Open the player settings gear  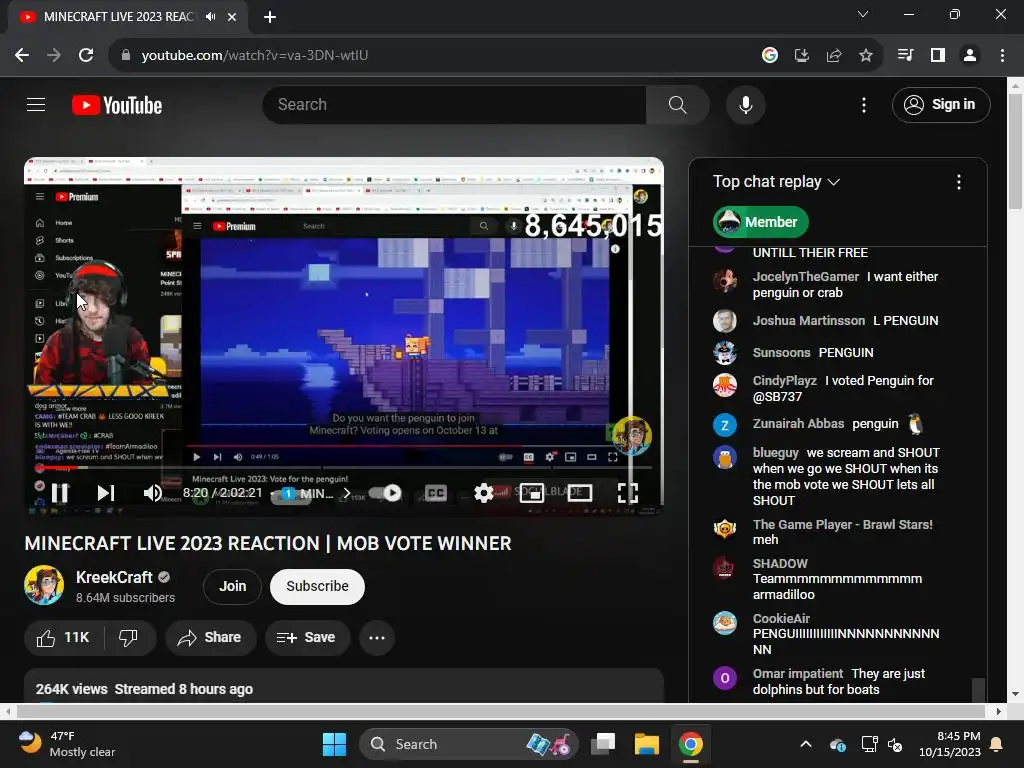pyautogui.click(x=483, y=492)
